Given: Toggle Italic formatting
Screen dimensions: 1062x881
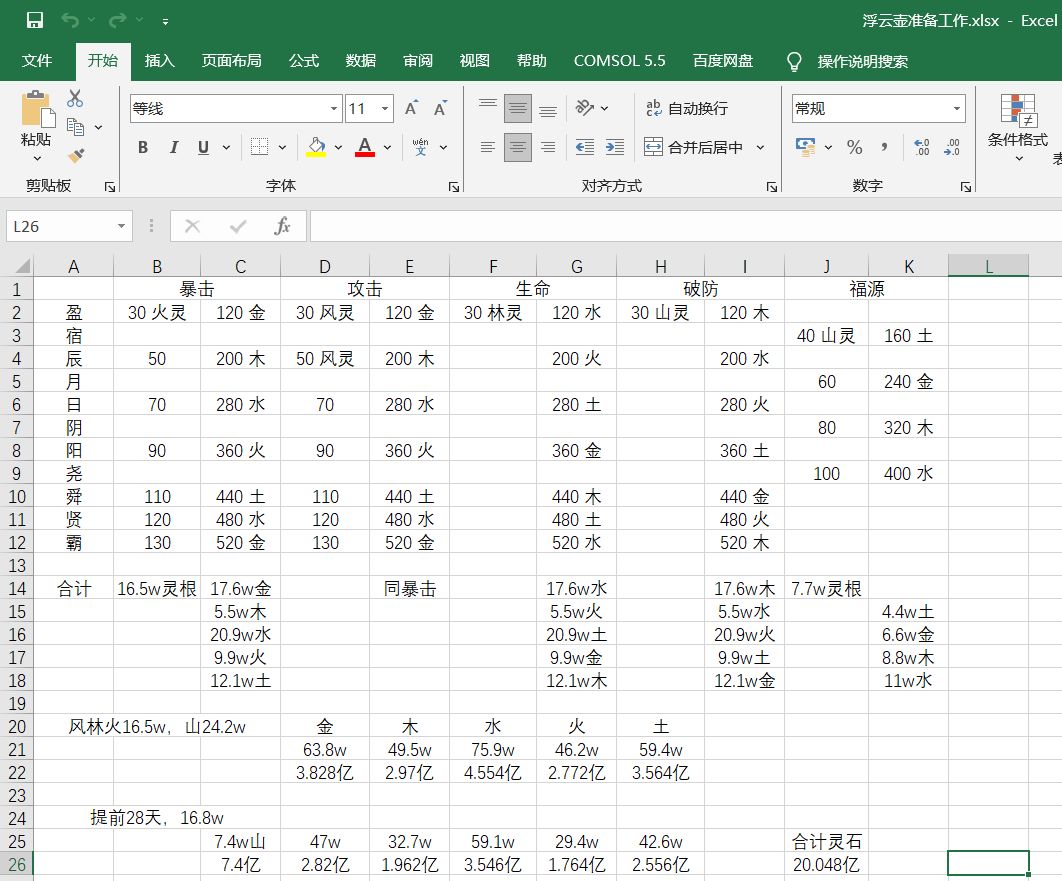Looking at the screenshot, I should click(173, 147).
